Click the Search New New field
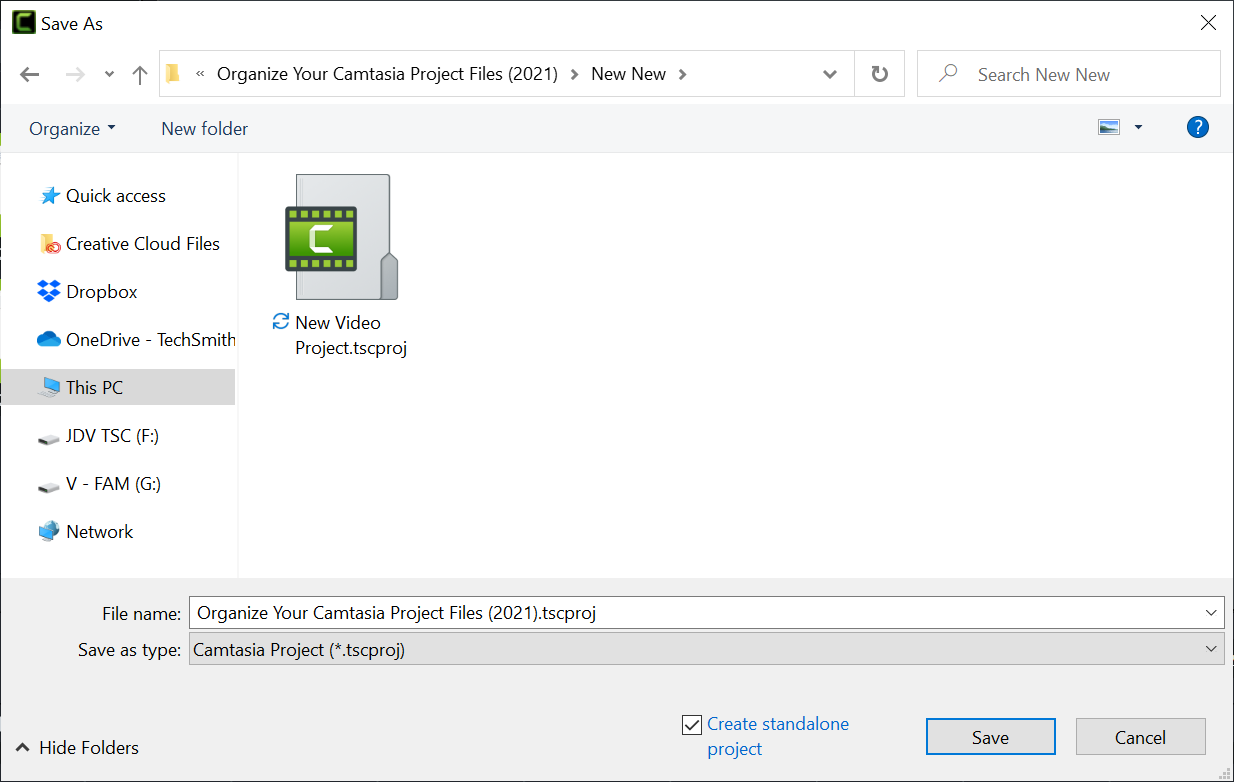 coord(1069,74)
